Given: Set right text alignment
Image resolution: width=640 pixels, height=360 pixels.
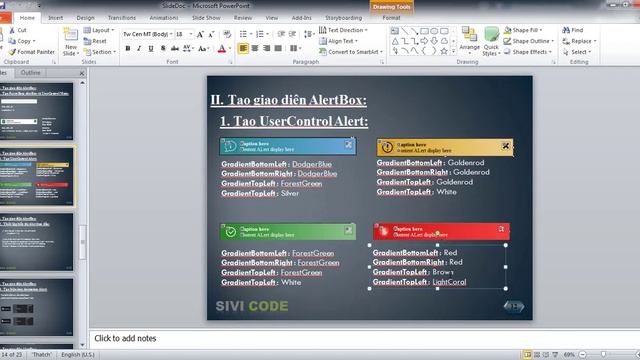Looking at the screenshot, I should coord(267,49).
